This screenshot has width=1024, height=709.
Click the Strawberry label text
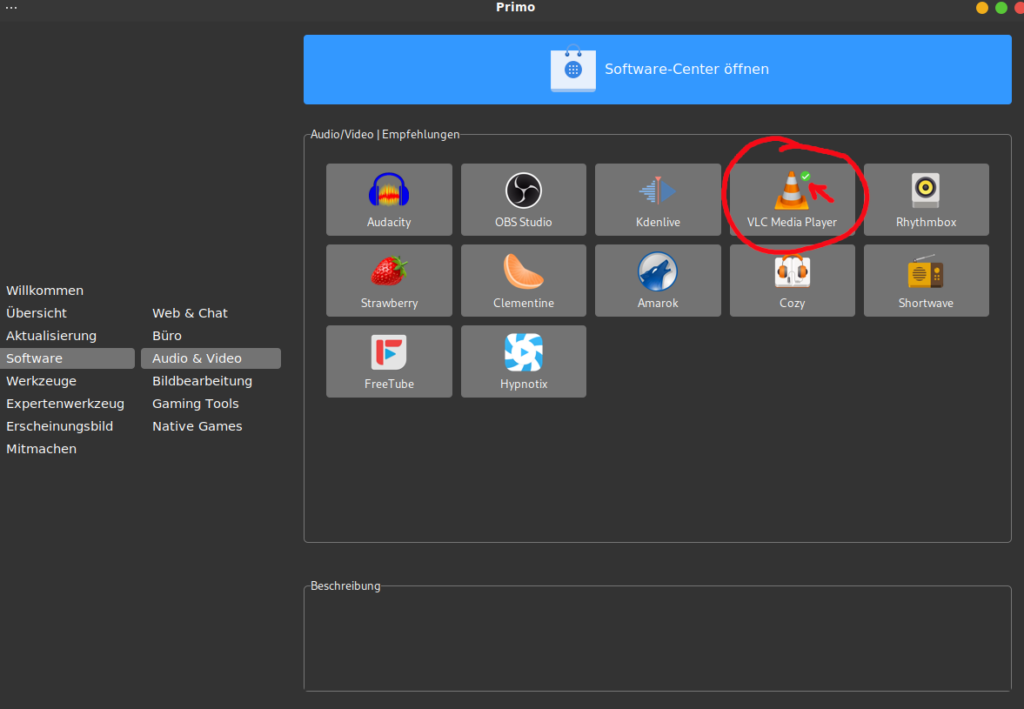point(389,303)
